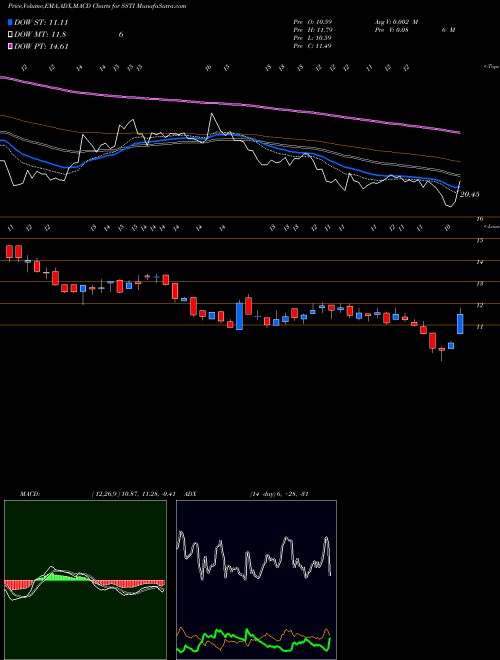Image resolution: width=500 pixels, height=660 pixels.
Task: Select the 'DOW ST: 11.11' legend text
Action: [41, 22]
